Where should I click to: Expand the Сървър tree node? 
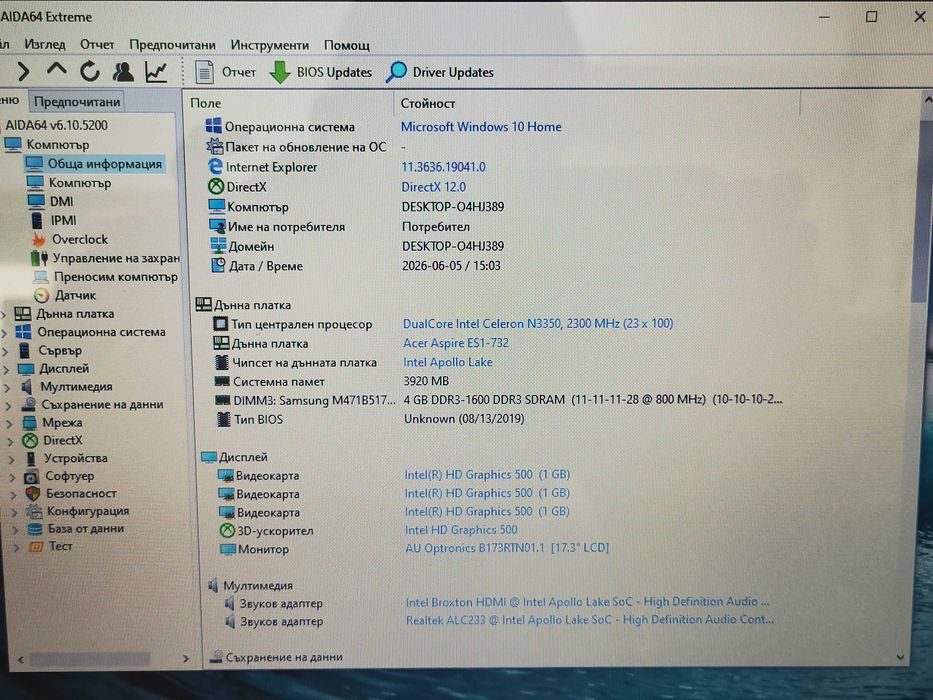6,351
